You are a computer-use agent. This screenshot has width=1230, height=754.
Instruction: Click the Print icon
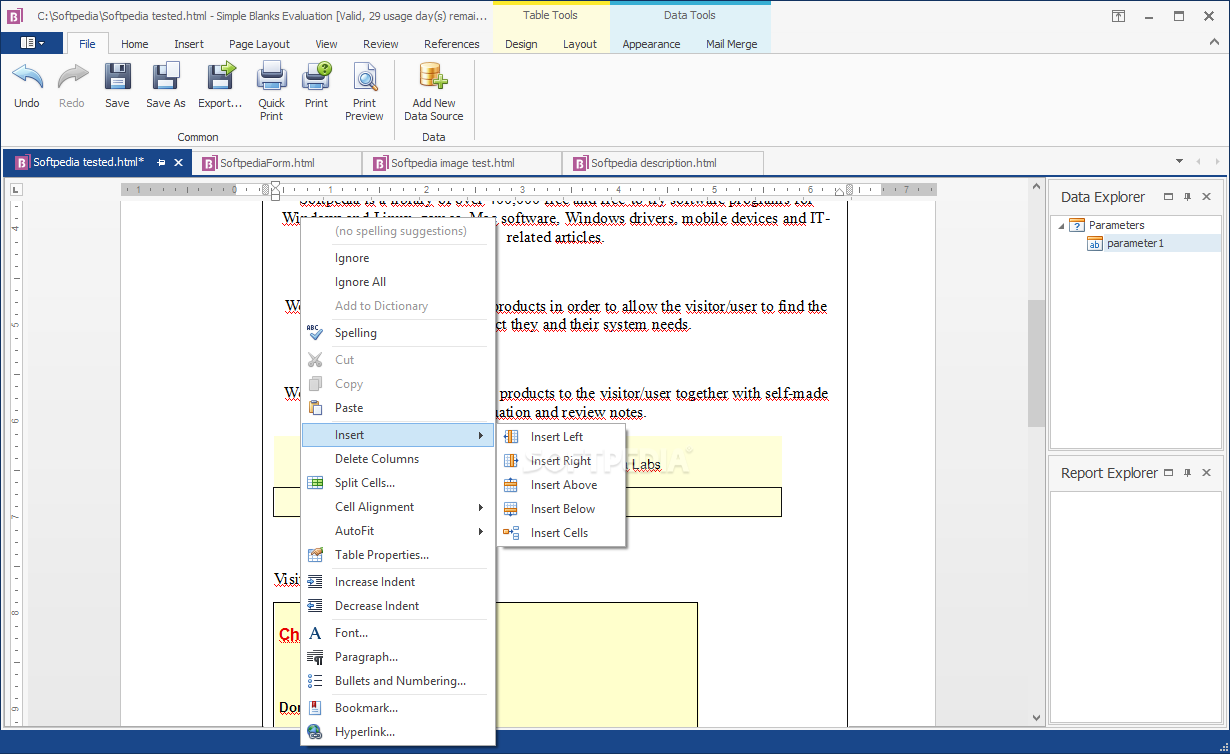tap(316, 78)
